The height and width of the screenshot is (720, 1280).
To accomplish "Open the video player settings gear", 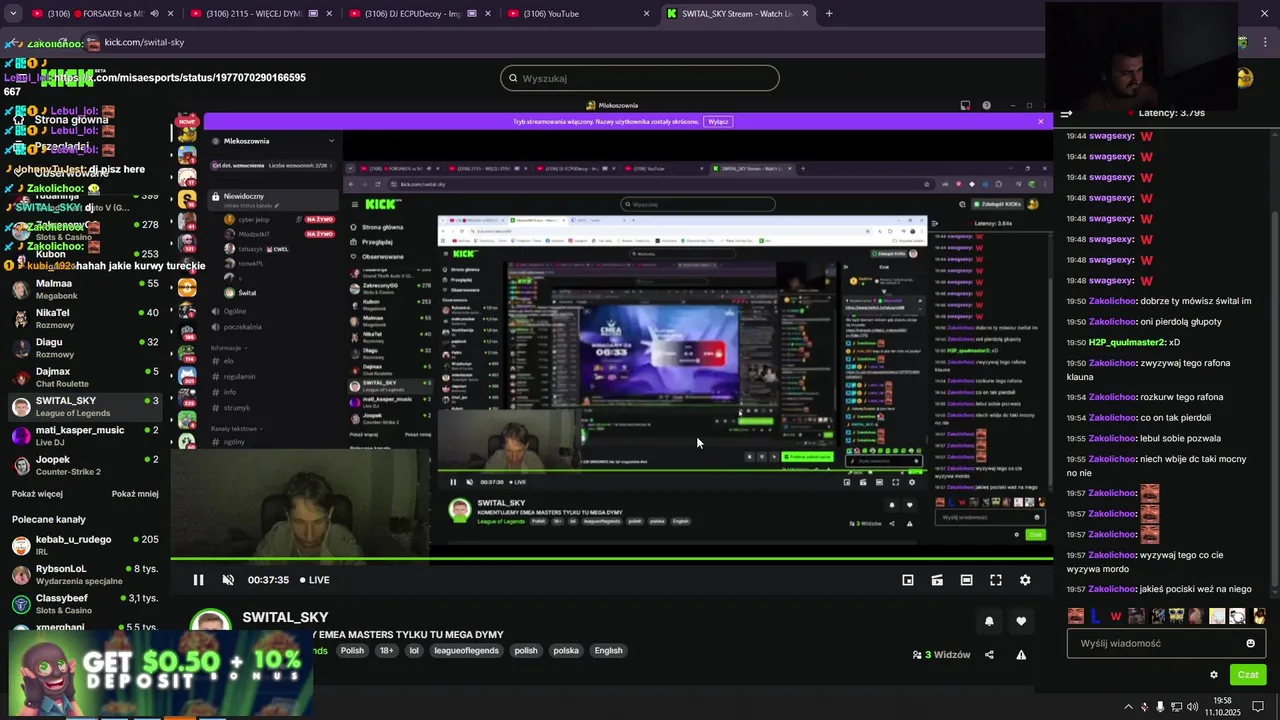I will pyautogui.click(x=1025, y=580).
